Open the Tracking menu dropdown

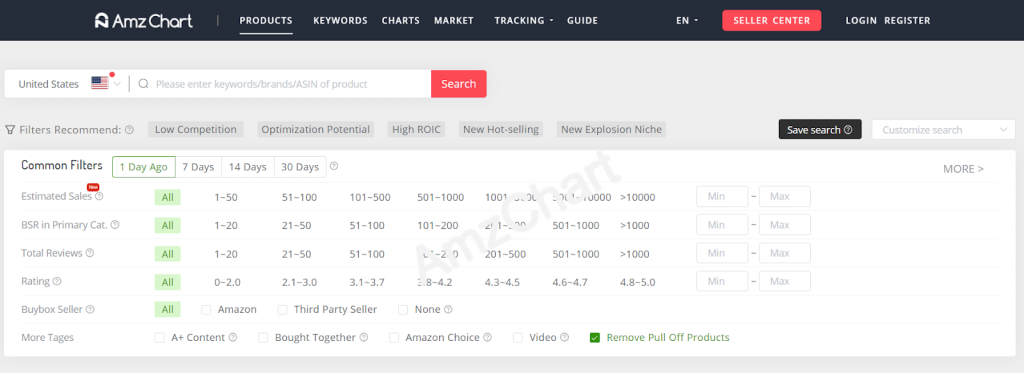(524, 20)
